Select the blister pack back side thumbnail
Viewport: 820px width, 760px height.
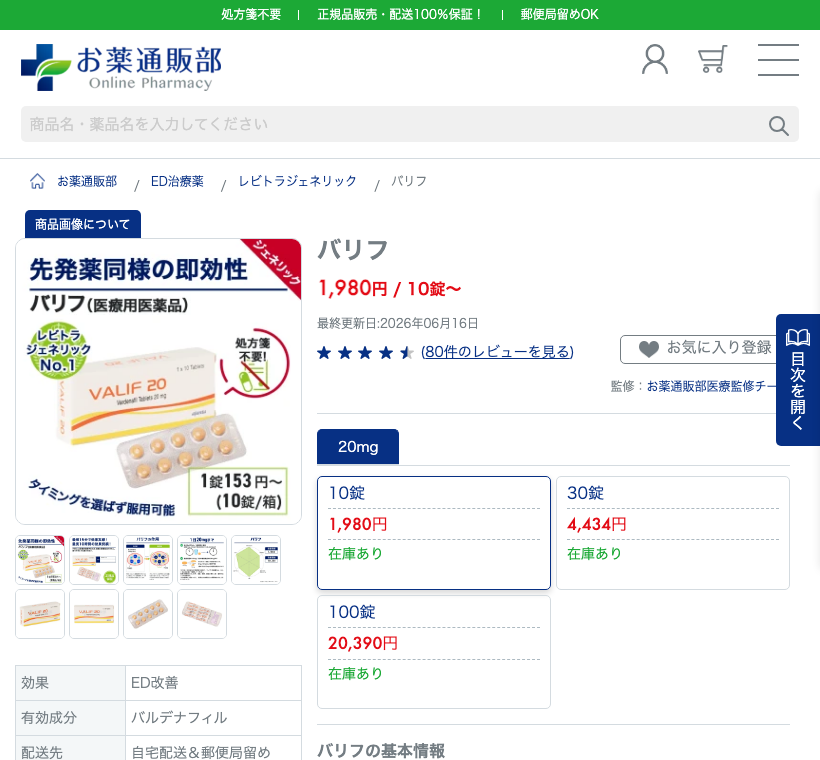pos(202,614)
